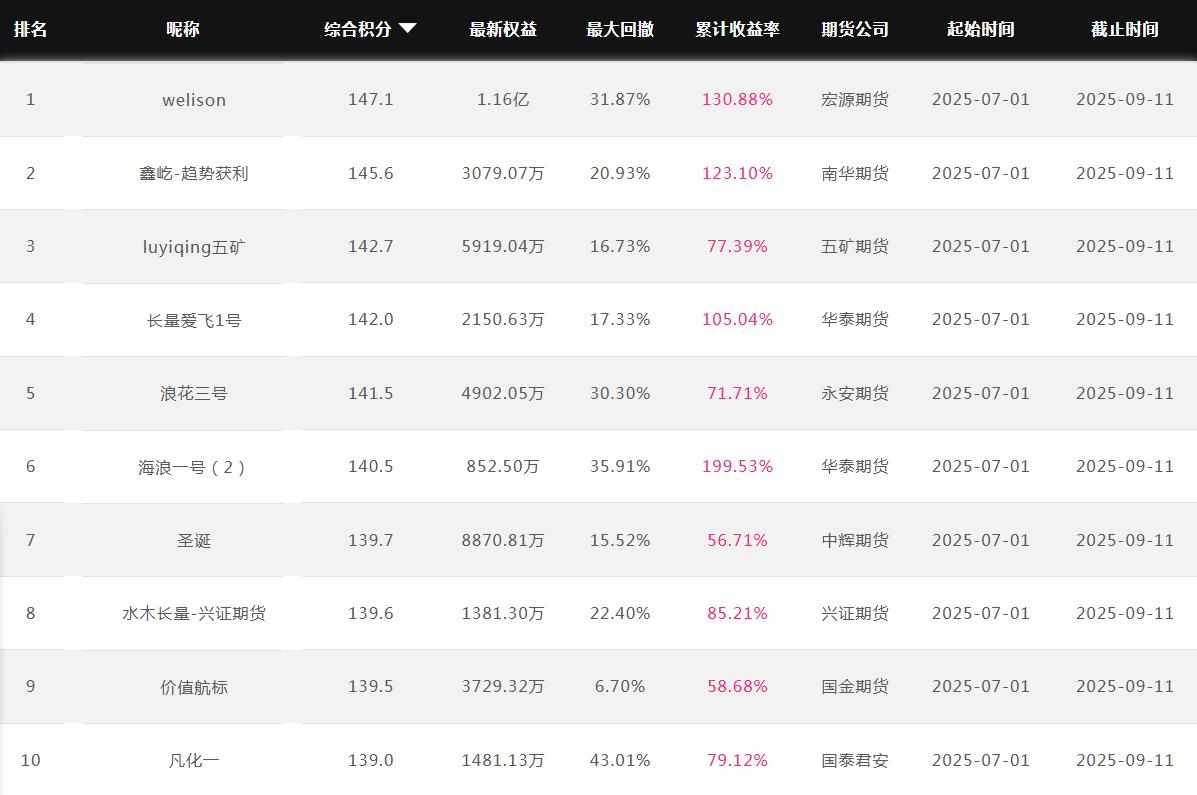Click the 199.53% cumulative return value

tap(737, 467)
